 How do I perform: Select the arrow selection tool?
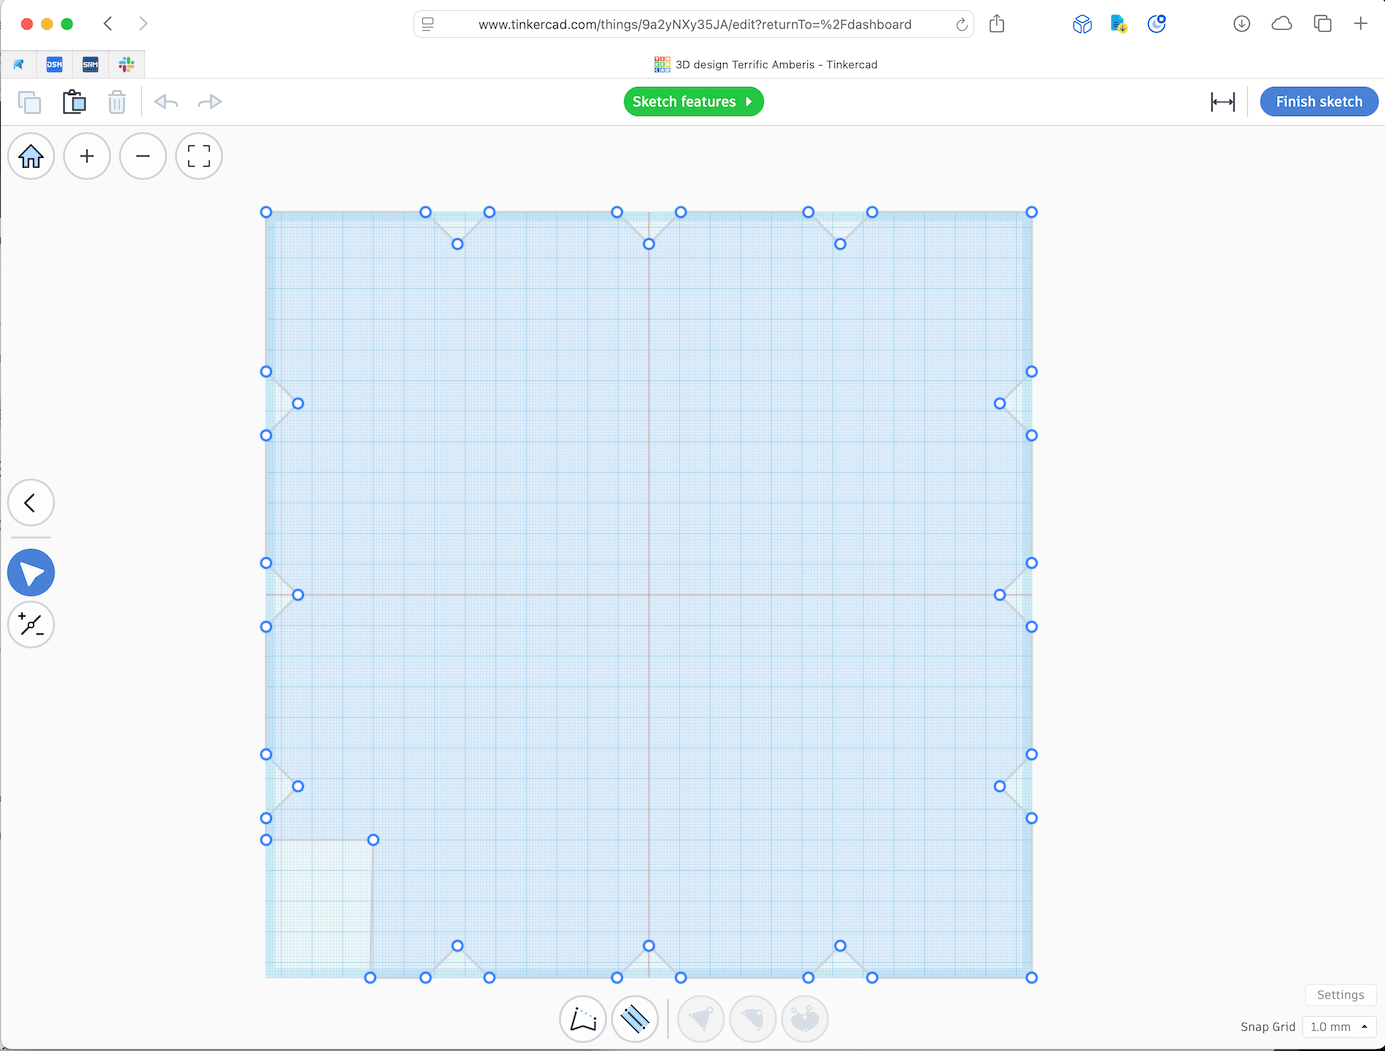coord(31,573)
